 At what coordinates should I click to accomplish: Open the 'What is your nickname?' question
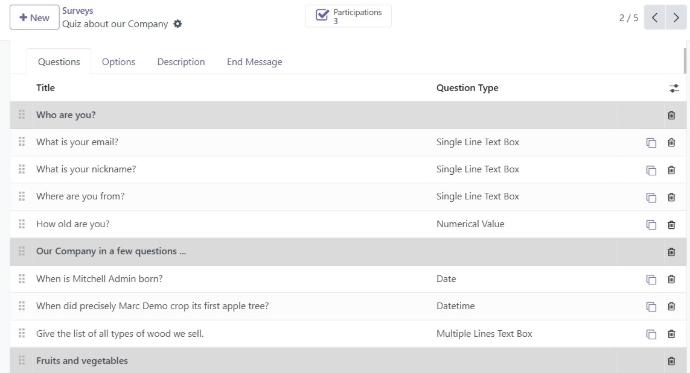pos(86,169)
